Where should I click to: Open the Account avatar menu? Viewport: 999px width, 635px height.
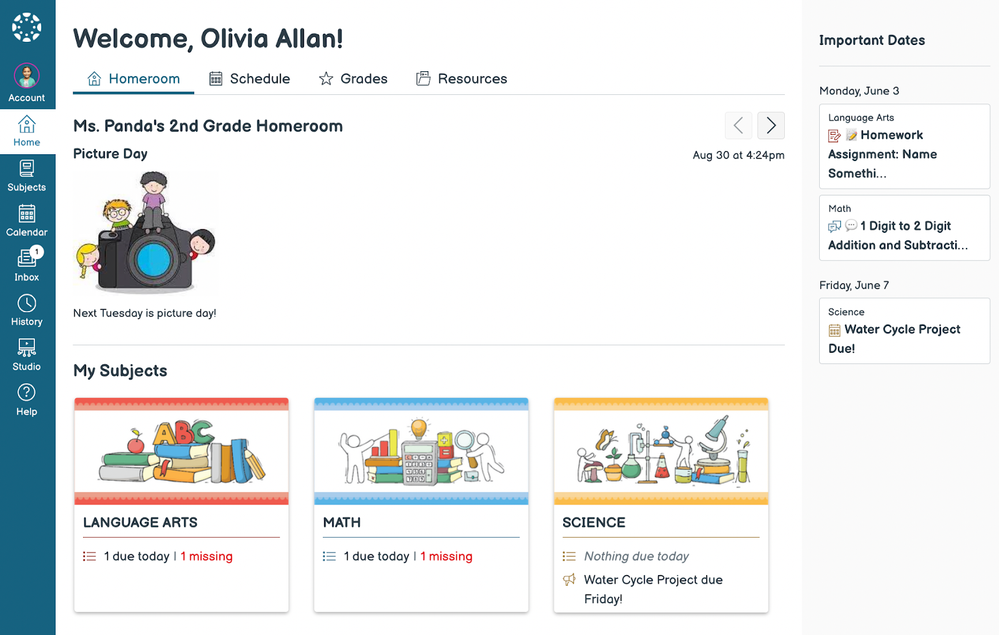[x=27, y=77]
